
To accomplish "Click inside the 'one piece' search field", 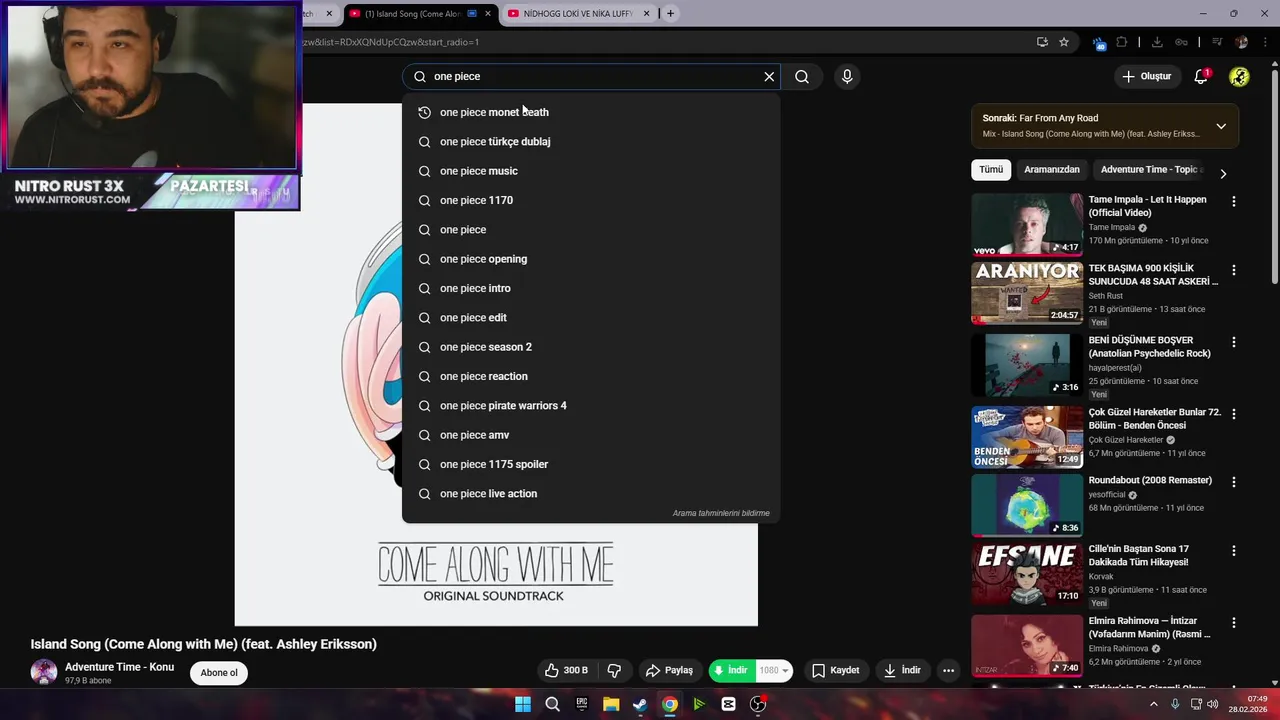I will coord(590,77).
